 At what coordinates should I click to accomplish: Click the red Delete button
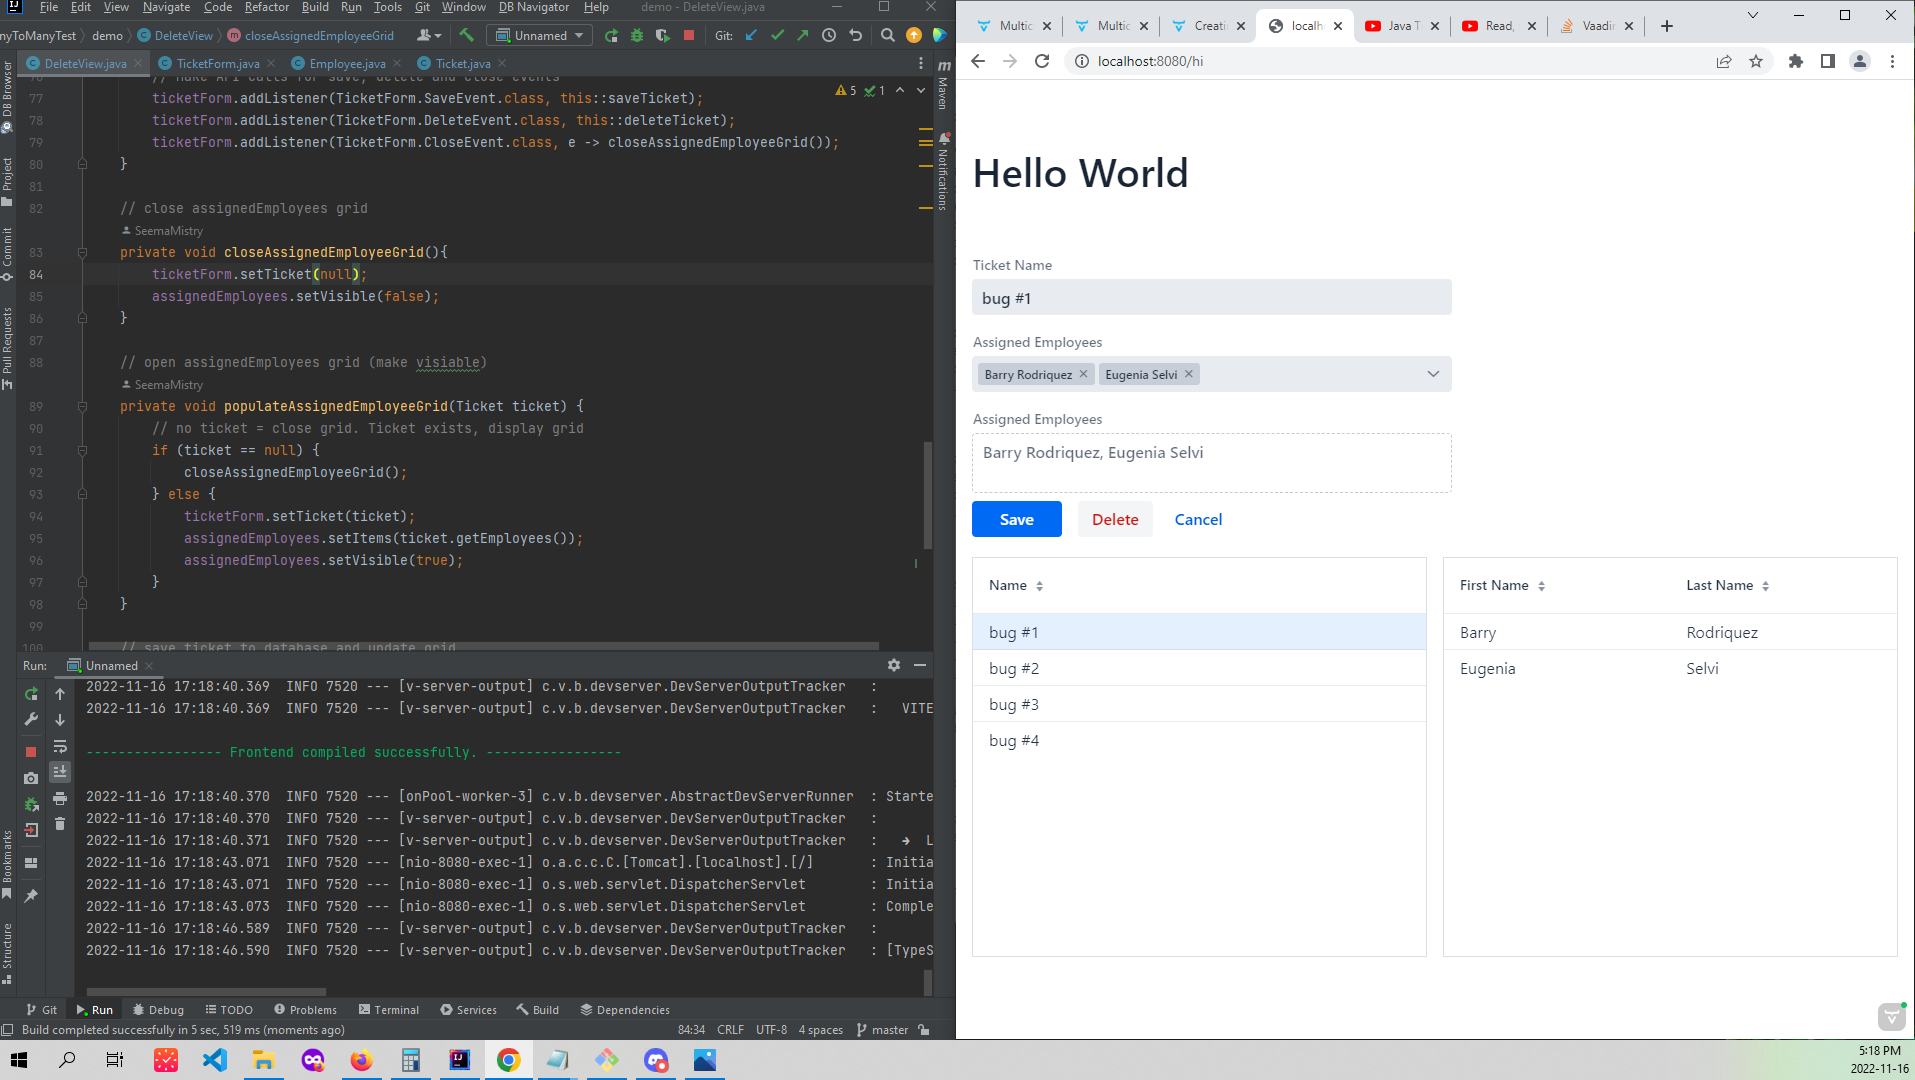click(x=1114, y=519)
